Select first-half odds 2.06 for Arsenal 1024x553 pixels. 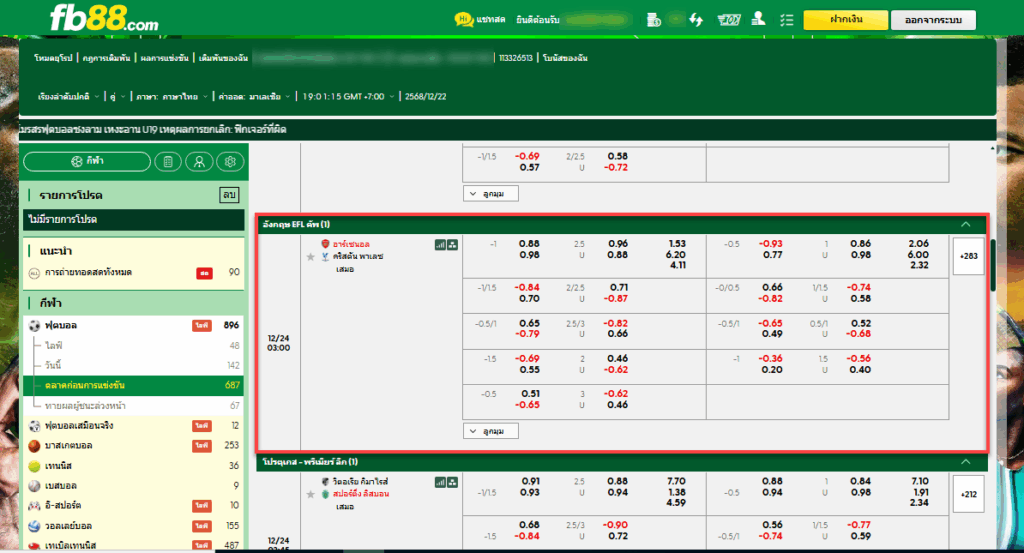click(918, 244)
